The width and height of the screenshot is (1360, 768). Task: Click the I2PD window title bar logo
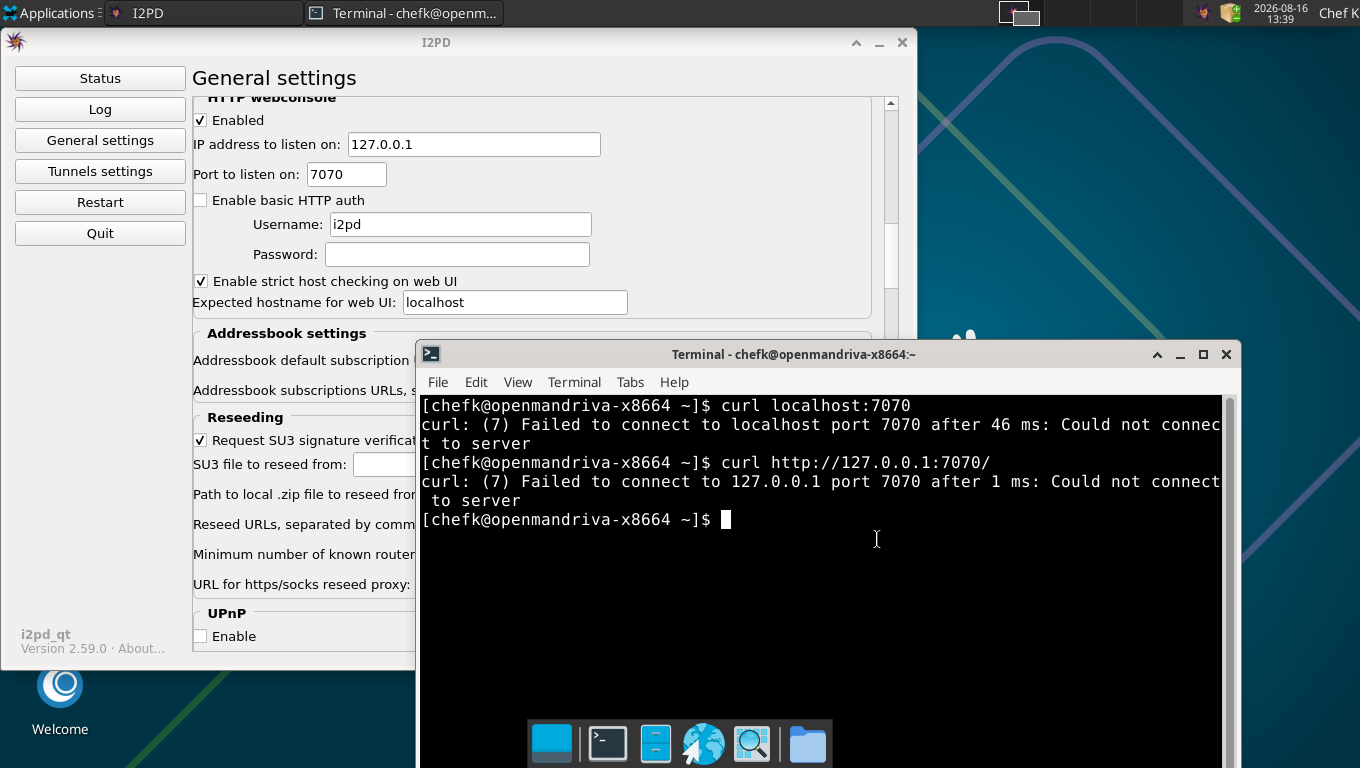[15, 42]
